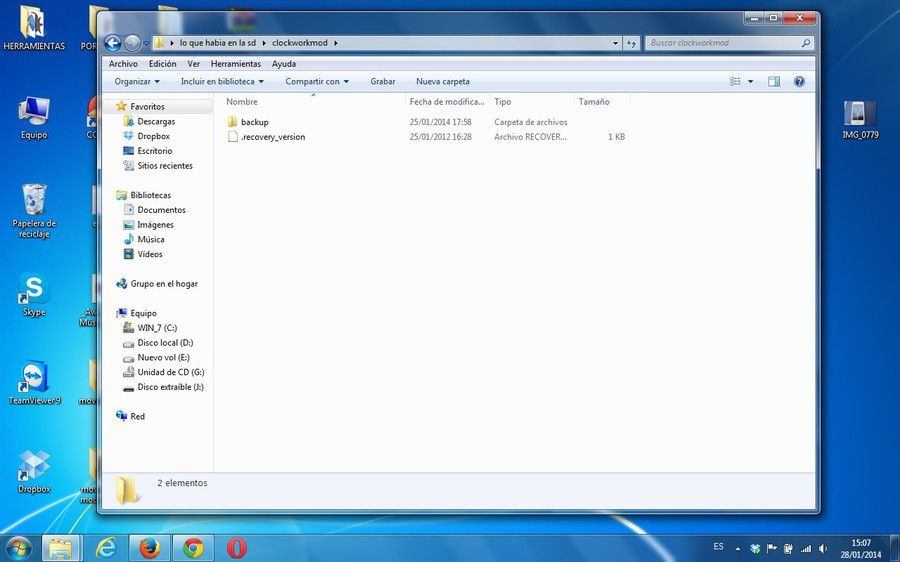Open Explorer help icon

[799, 82]
